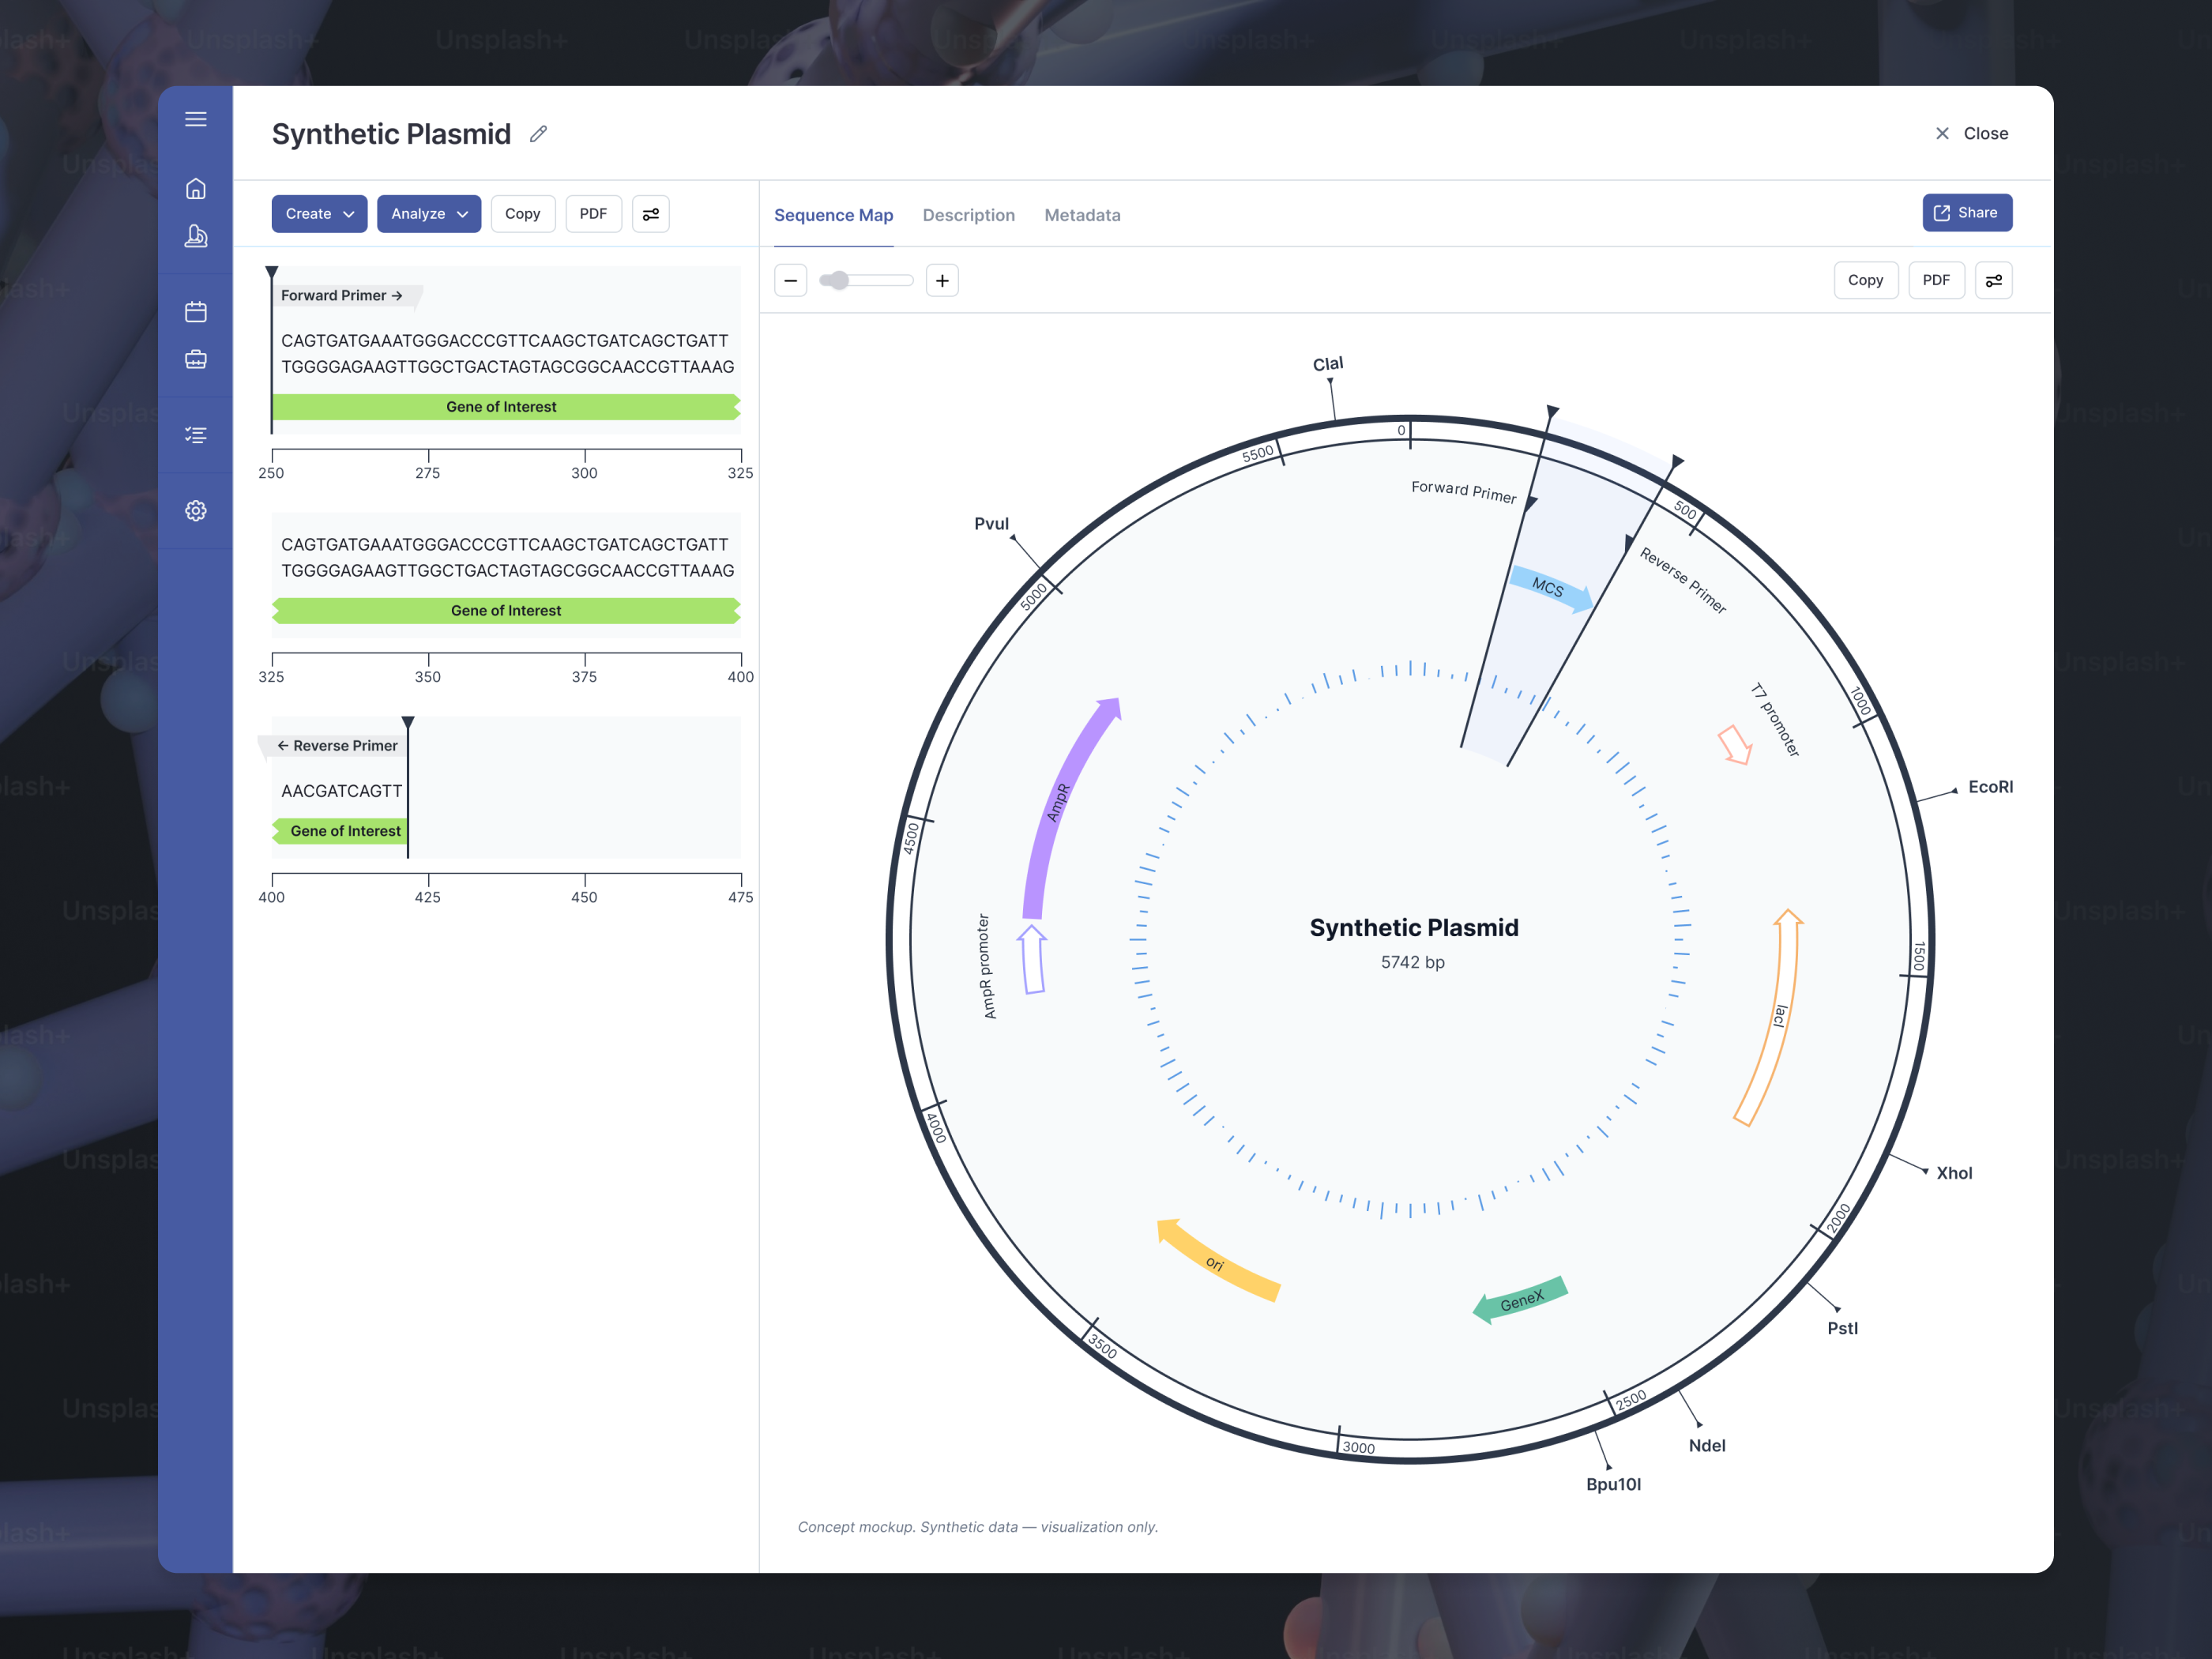Switch to the Metadata tab
Image resolution: width=2212 pixels, height=1659 pixels.
(1082, 215)
